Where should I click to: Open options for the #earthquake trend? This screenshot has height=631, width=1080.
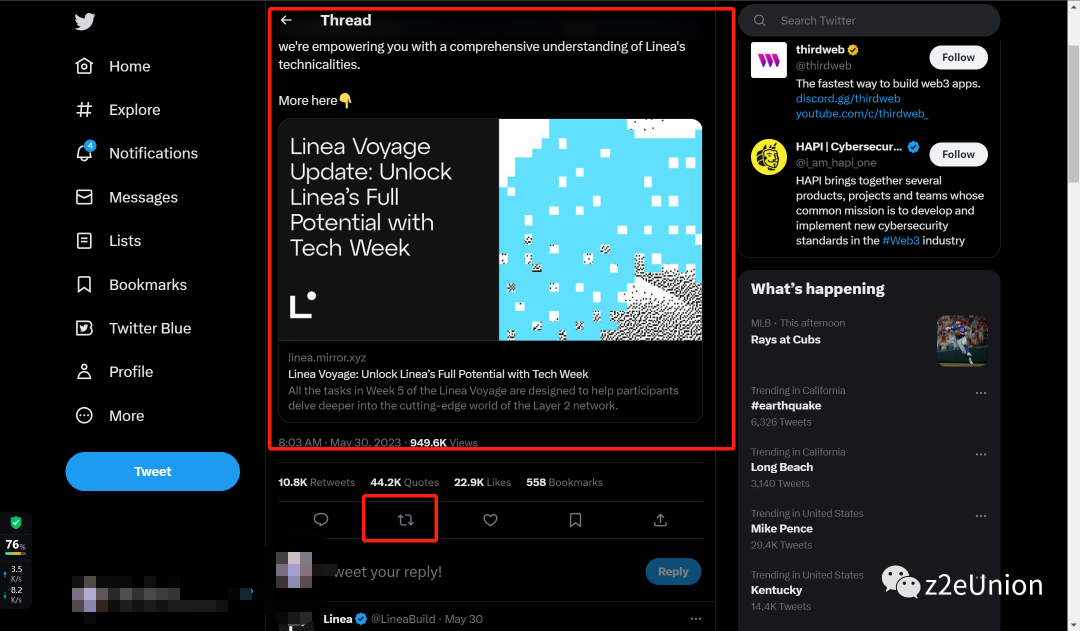[x=981, y=394]
